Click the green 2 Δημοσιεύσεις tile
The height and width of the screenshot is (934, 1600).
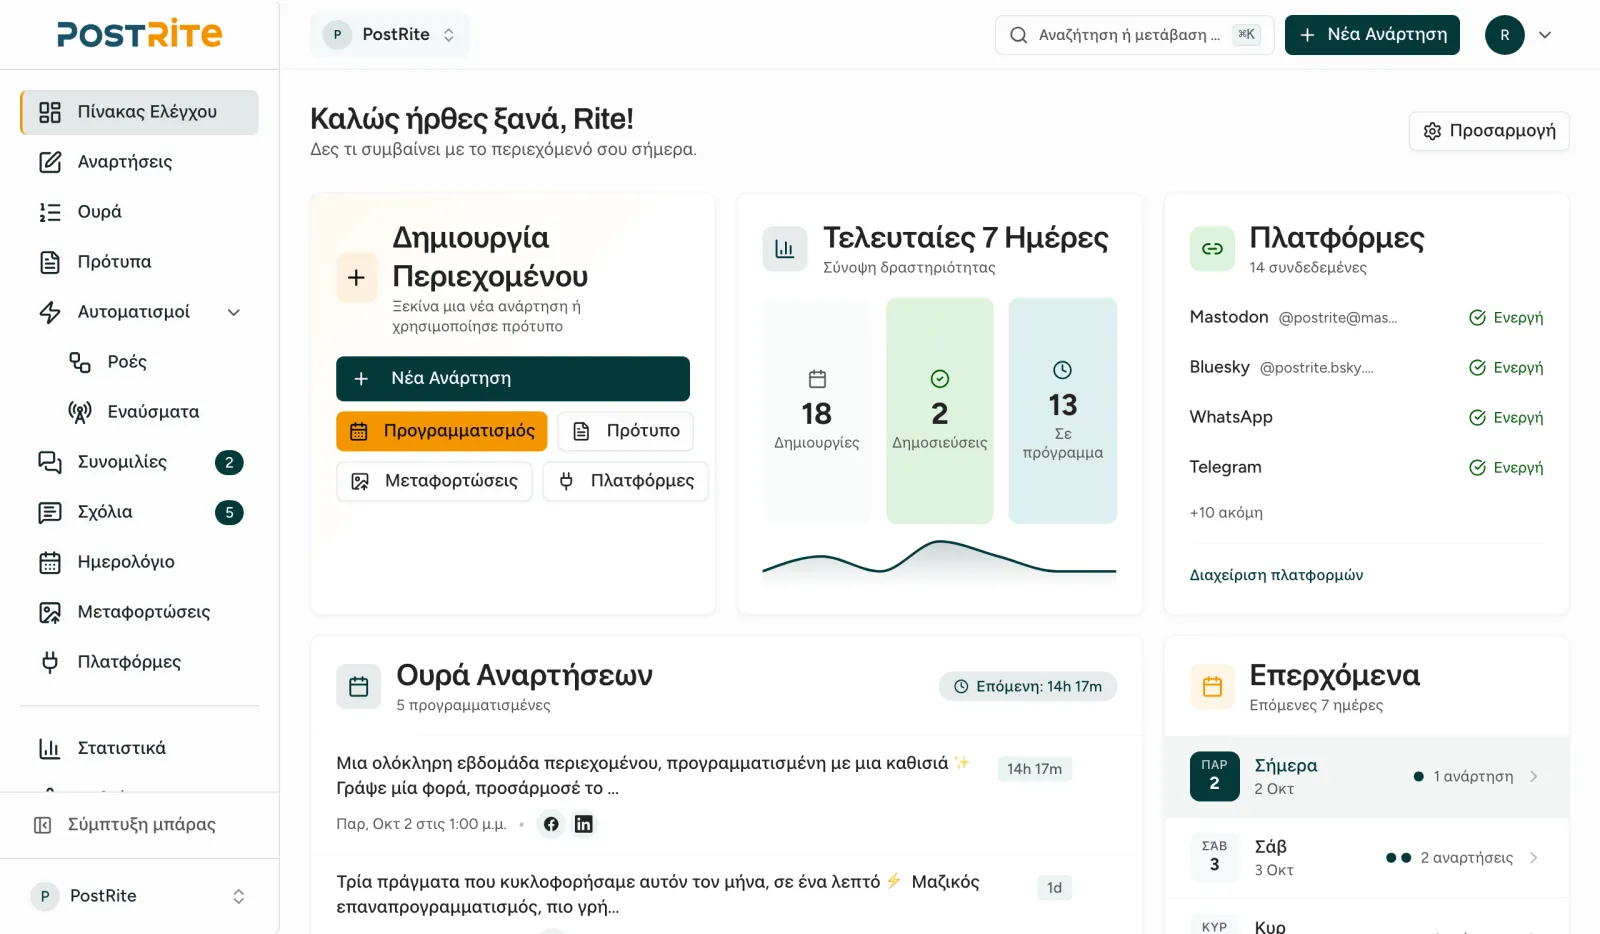[940, 411]
